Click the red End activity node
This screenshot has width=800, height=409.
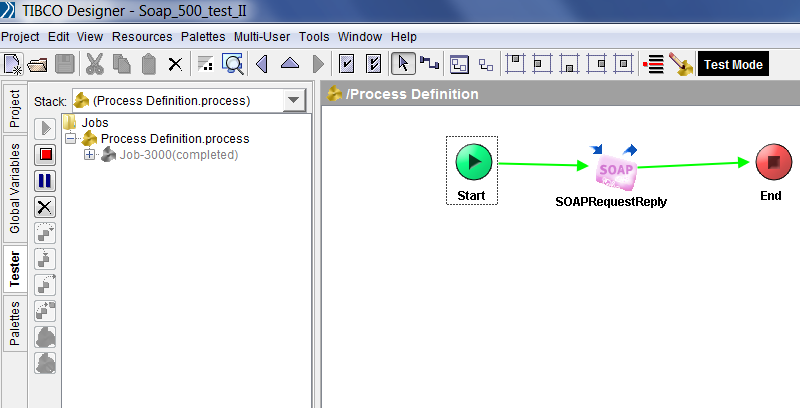point(772,162)
